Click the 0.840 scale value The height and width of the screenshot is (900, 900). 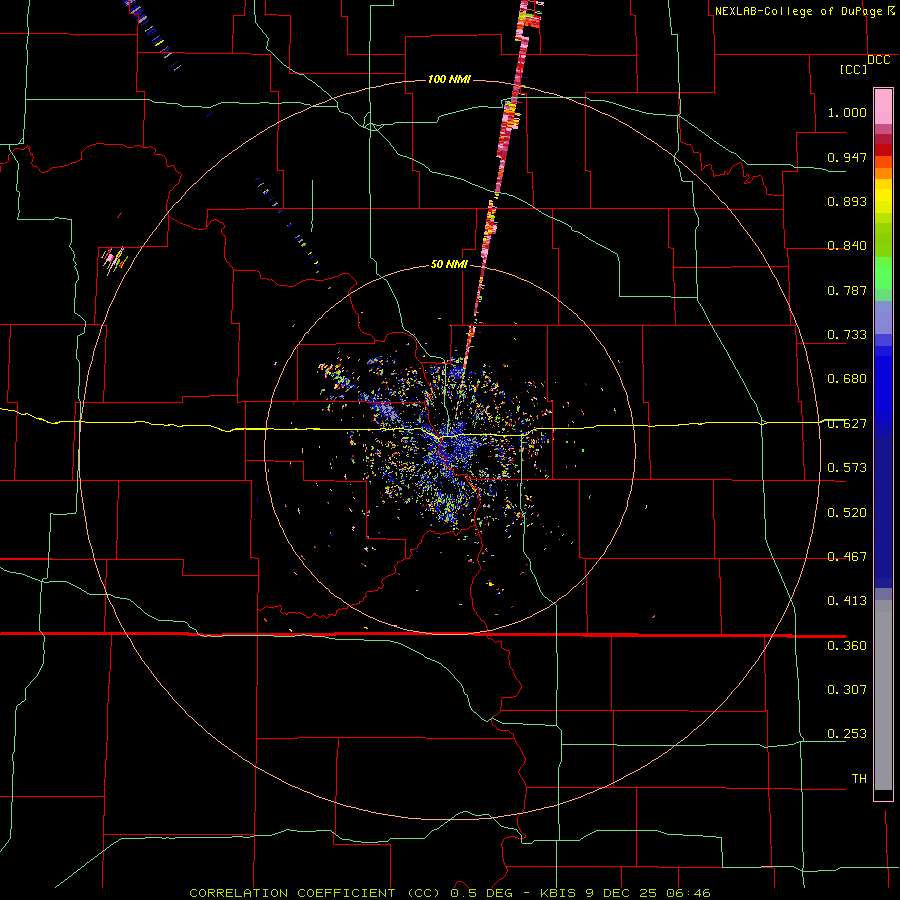[x=847, y=246]
